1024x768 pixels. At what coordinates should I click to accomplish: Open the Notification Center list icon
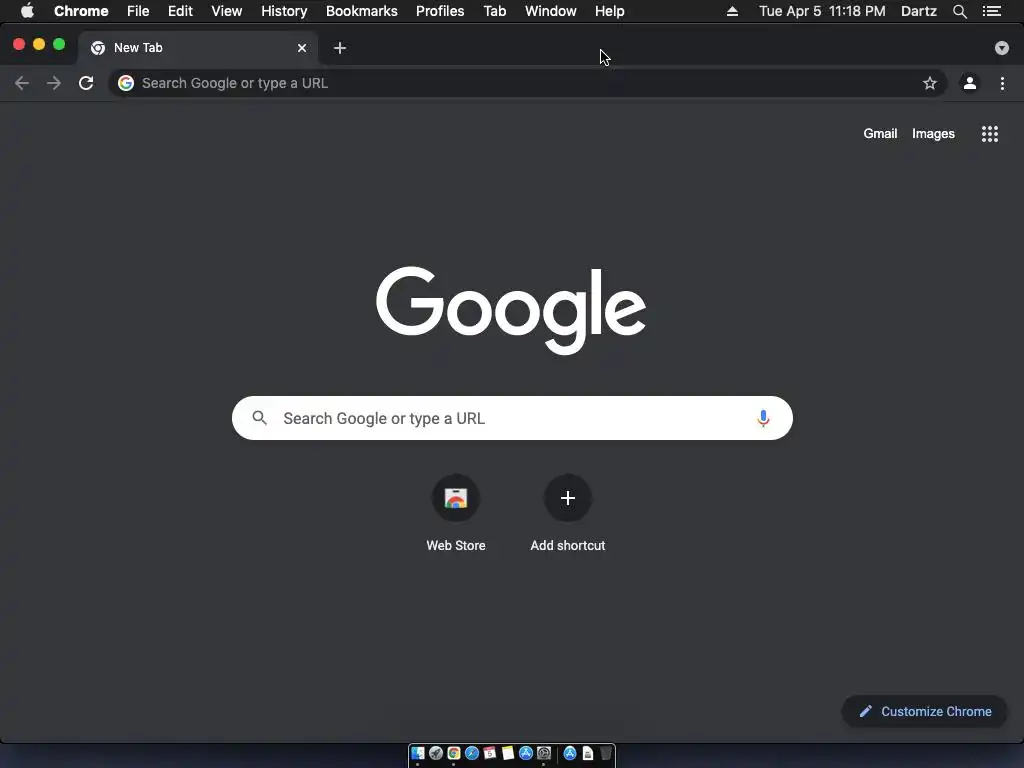992,11
